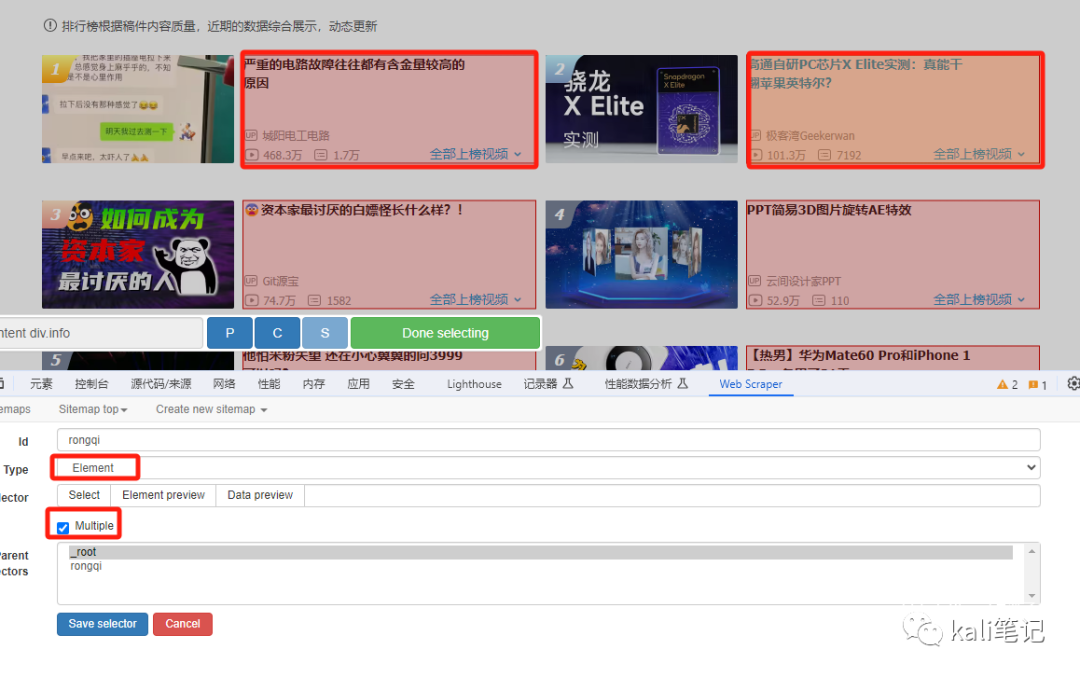Select _root in parent selectors list
The image size is (1080, 677).
(541, 552)
